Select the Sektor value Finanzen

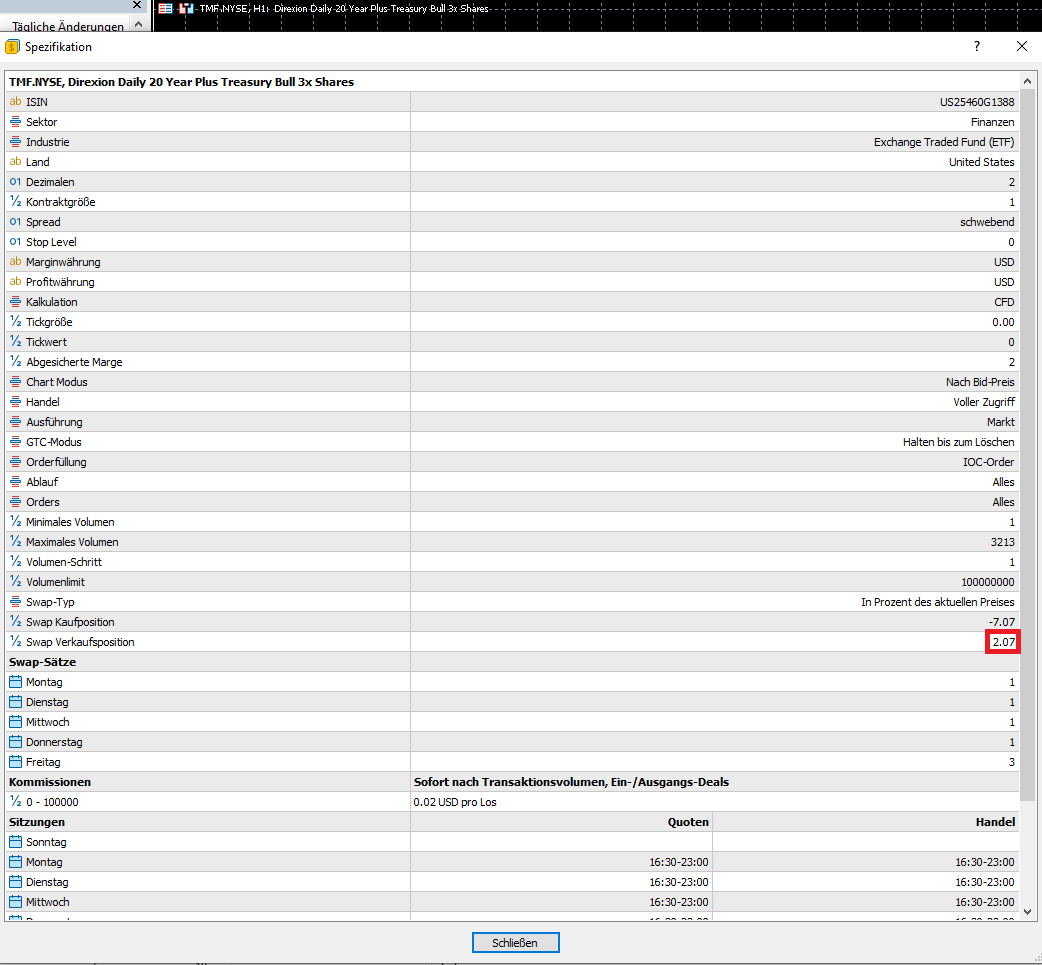click(x=992, y=122)
